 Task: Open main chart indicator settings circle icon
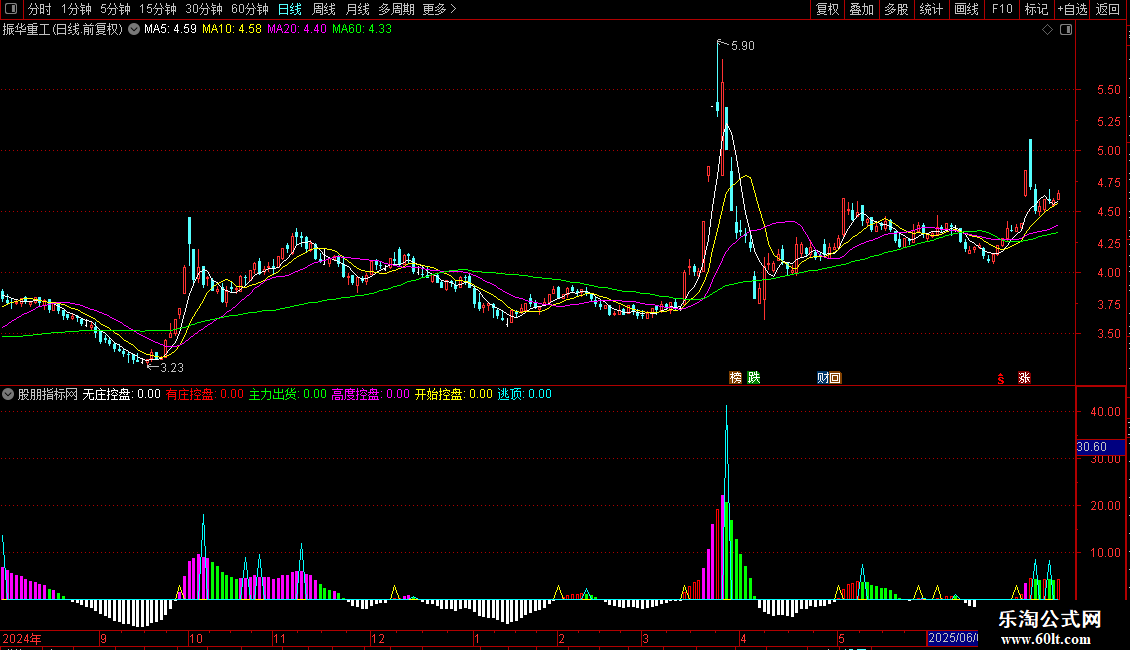[x=134, y=29]
